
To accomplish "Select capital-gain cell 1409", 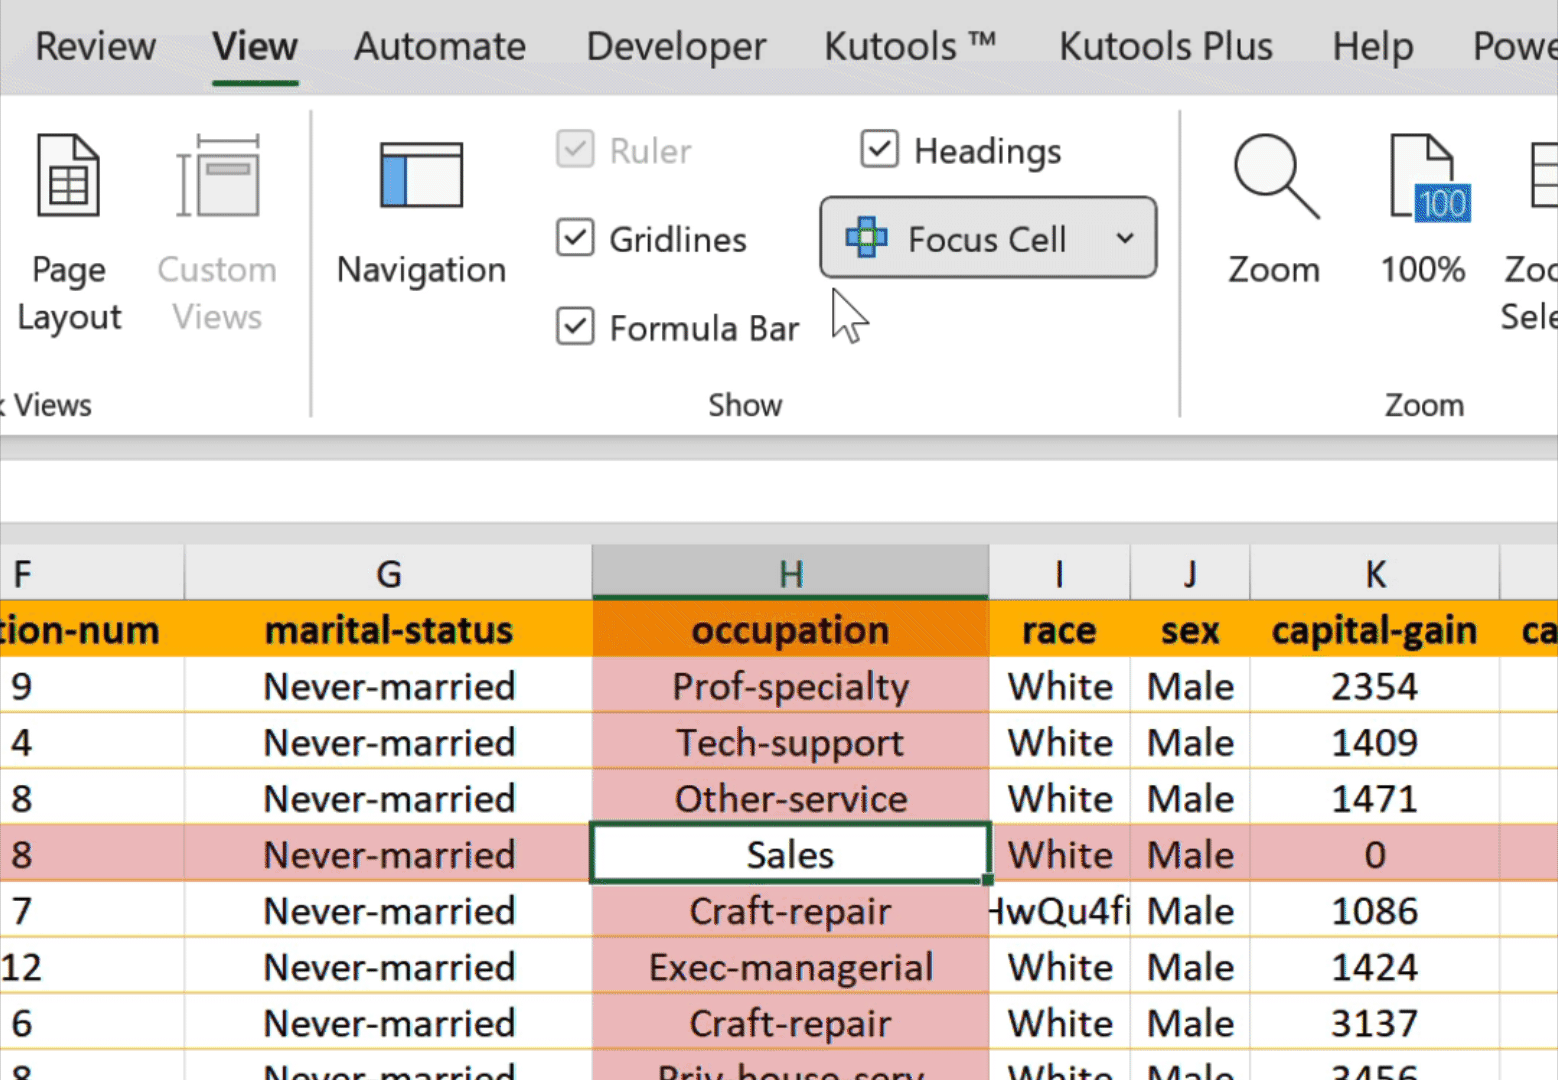I will coord(1375,742).
